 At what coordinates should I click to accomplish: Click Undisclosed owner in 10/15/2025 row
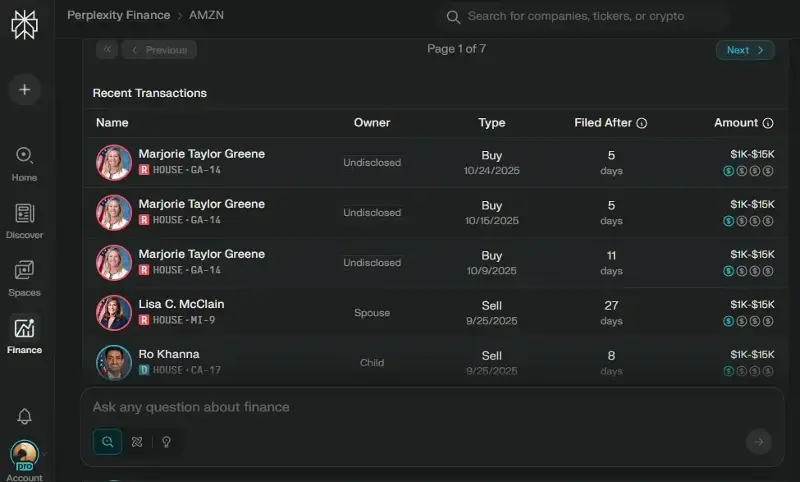372,213
